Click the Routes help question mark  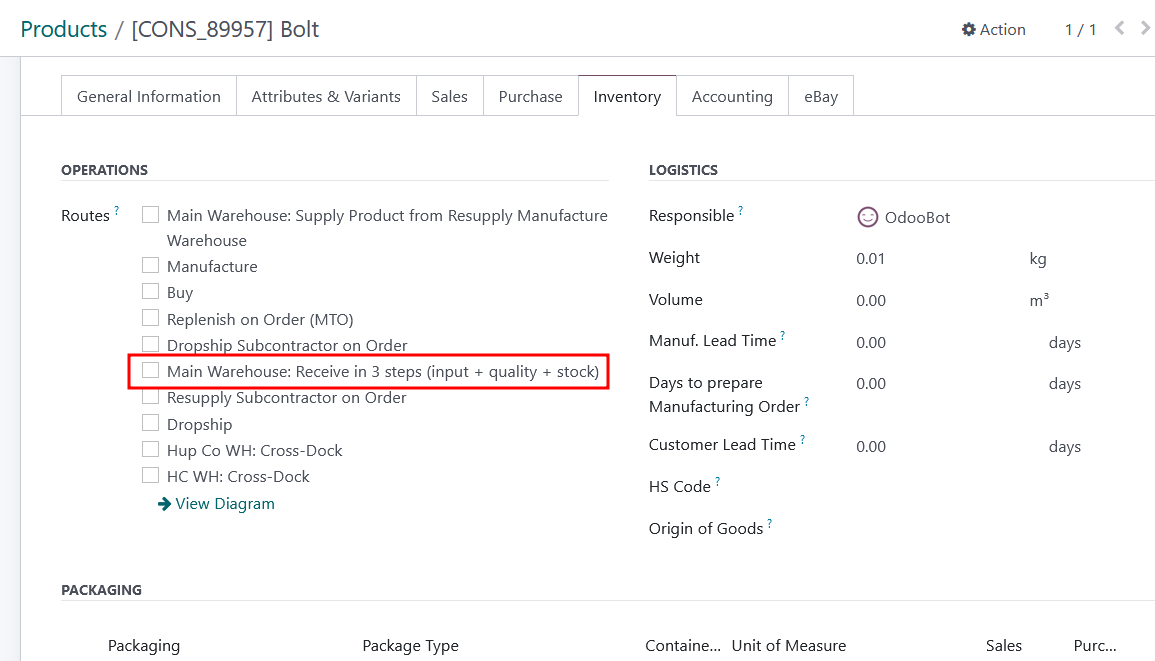click(117, 211)
